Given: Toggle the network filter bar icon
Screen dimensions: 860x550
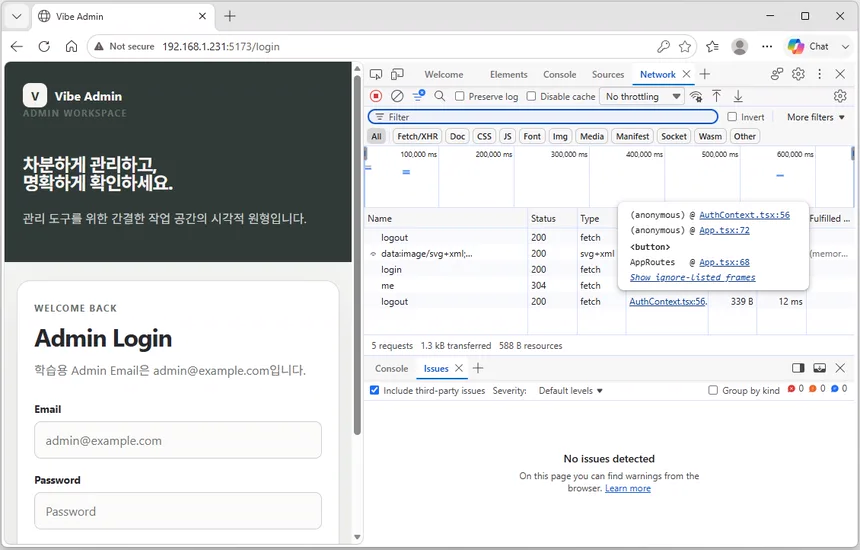Looking at the screenshot, I should pos(418,96).
